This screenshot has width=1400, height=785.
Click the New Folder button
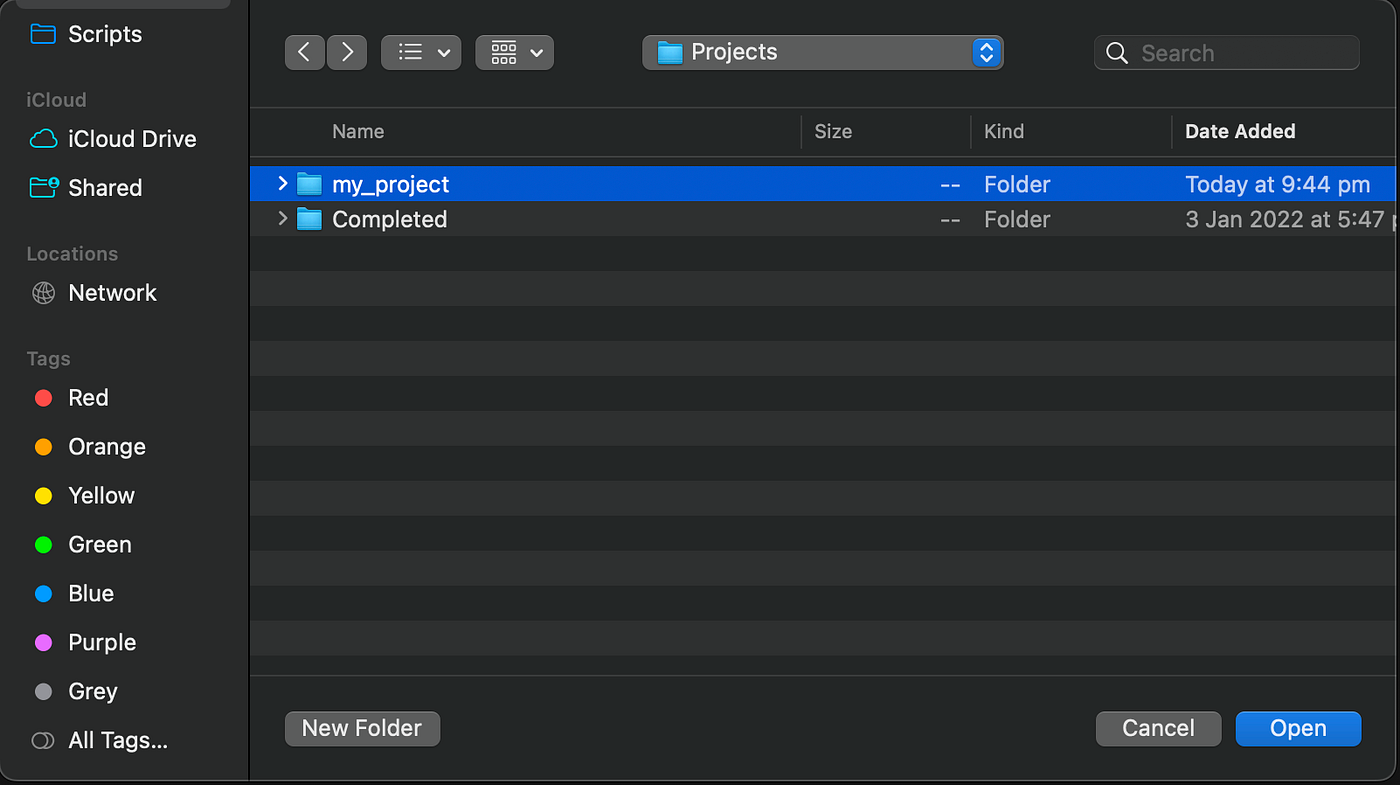362,729
